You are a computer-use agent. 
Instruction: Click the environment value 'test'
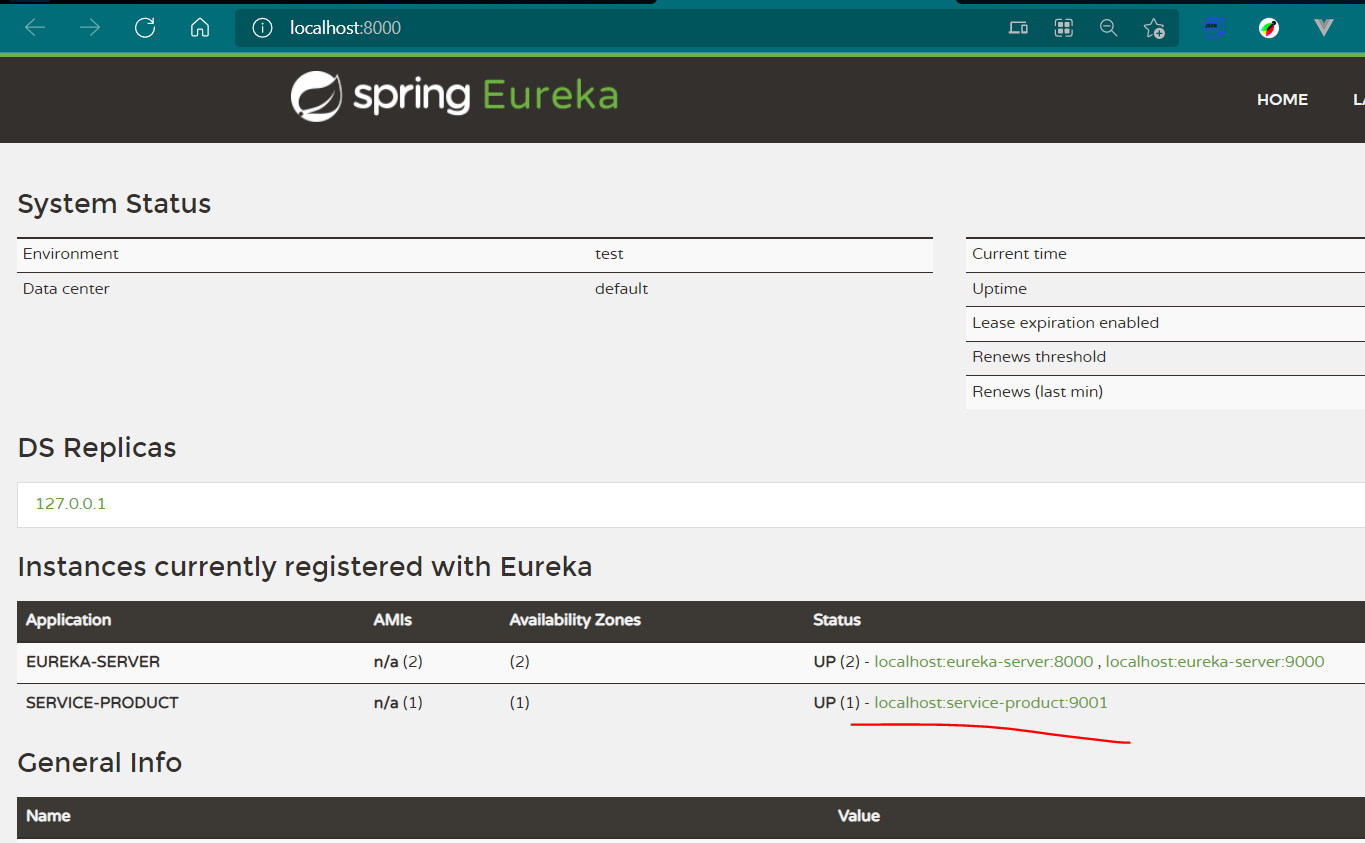coord(609,254)
